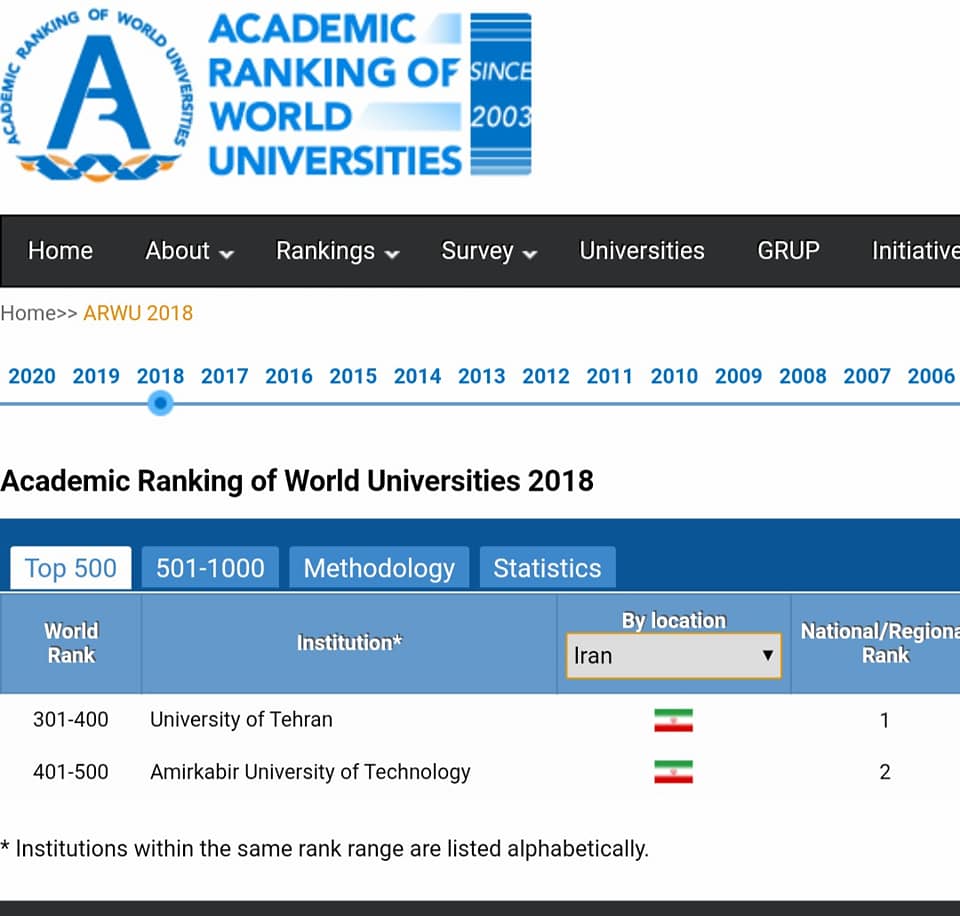This screenshot has width=960, height=916.
Task: Select year 2017 on the timeline
Action: click(225, 375)
